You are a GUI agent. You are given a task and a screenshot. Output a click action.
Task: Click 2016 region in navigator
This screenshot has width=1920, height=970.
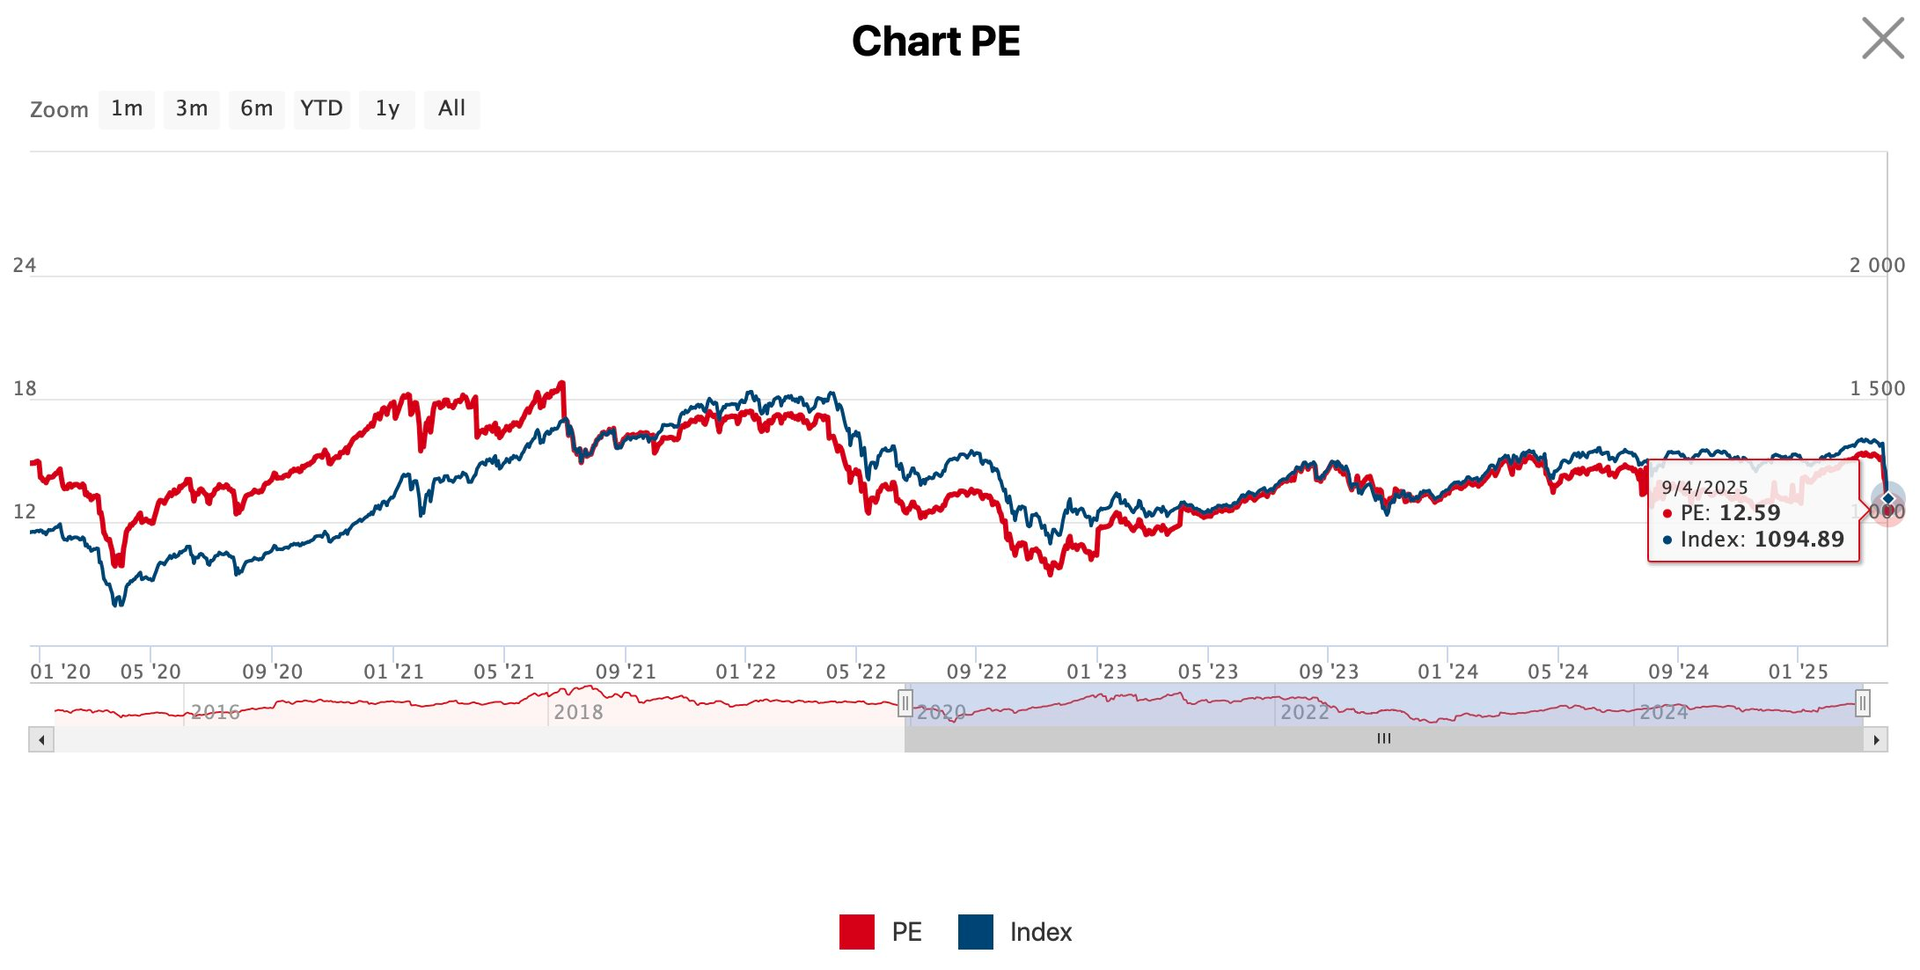tap(215, 712)
